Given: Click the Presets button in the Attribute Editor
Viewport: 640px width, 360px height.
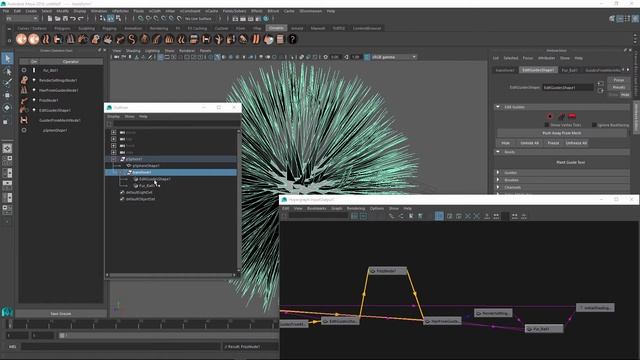Looking at the screenshot, I should 618,87.
